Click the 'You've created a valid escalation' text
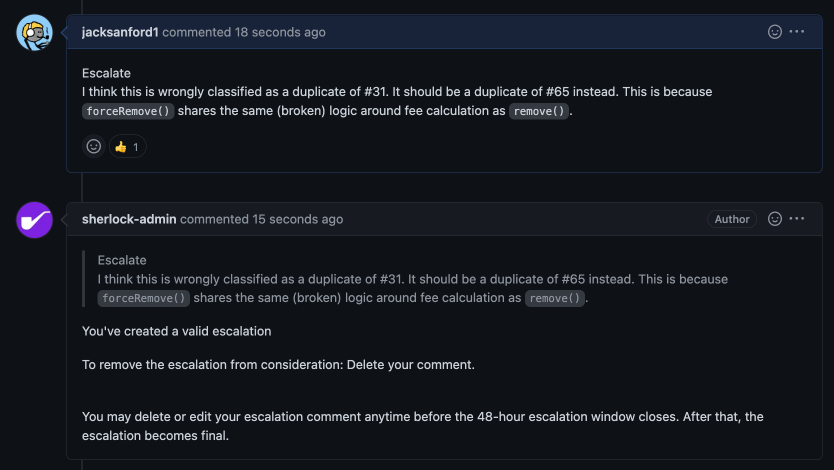This screenshot has height=470, width=834. pyautogui.click(x=177, y=331)
